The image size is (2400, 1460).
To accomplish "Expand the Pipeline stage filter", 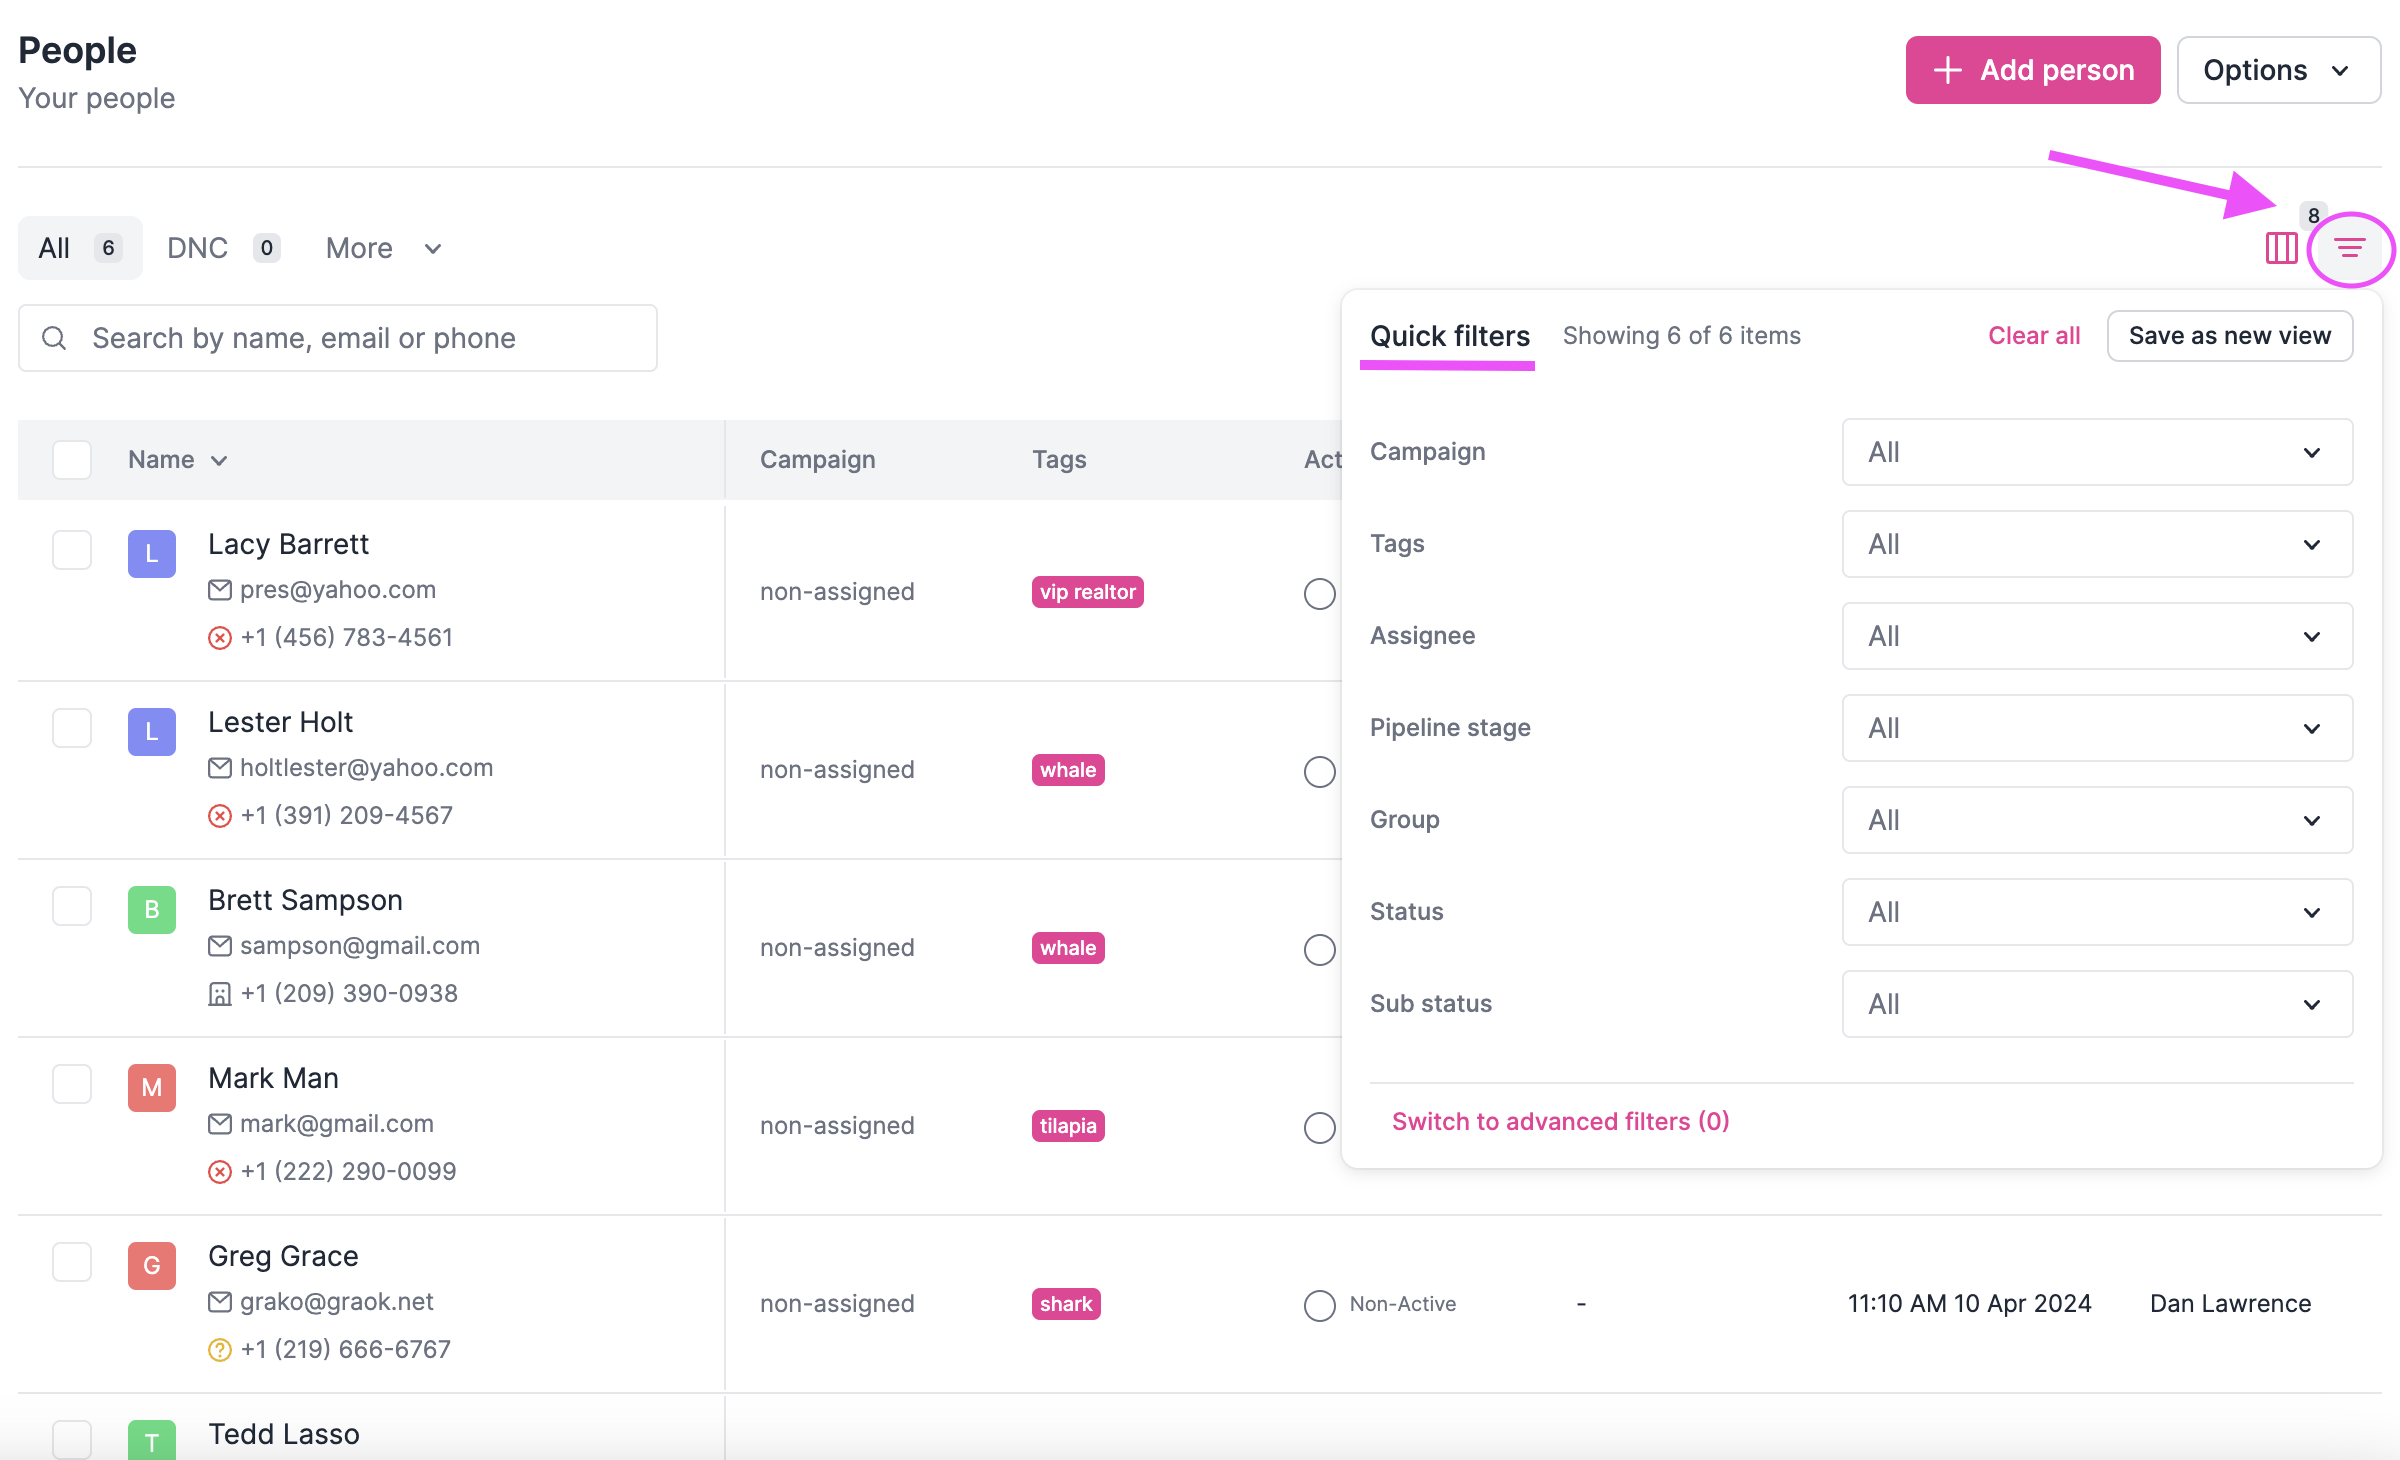I will 2096,728.
